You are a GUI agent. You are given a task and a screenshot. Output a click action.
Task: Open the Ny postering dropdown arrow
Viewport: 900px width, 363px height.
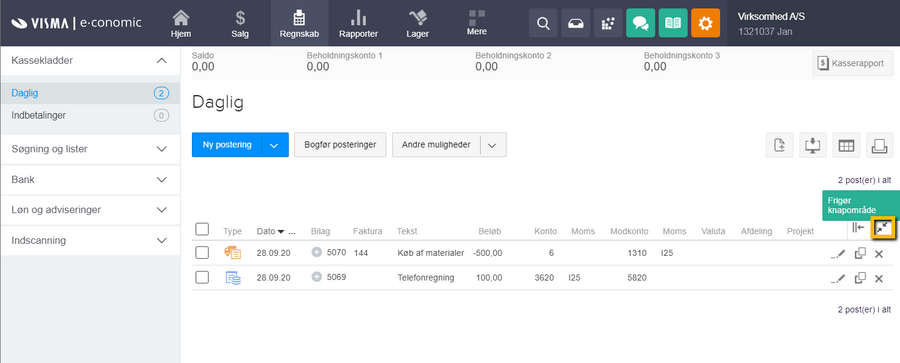tap(275, 145)
